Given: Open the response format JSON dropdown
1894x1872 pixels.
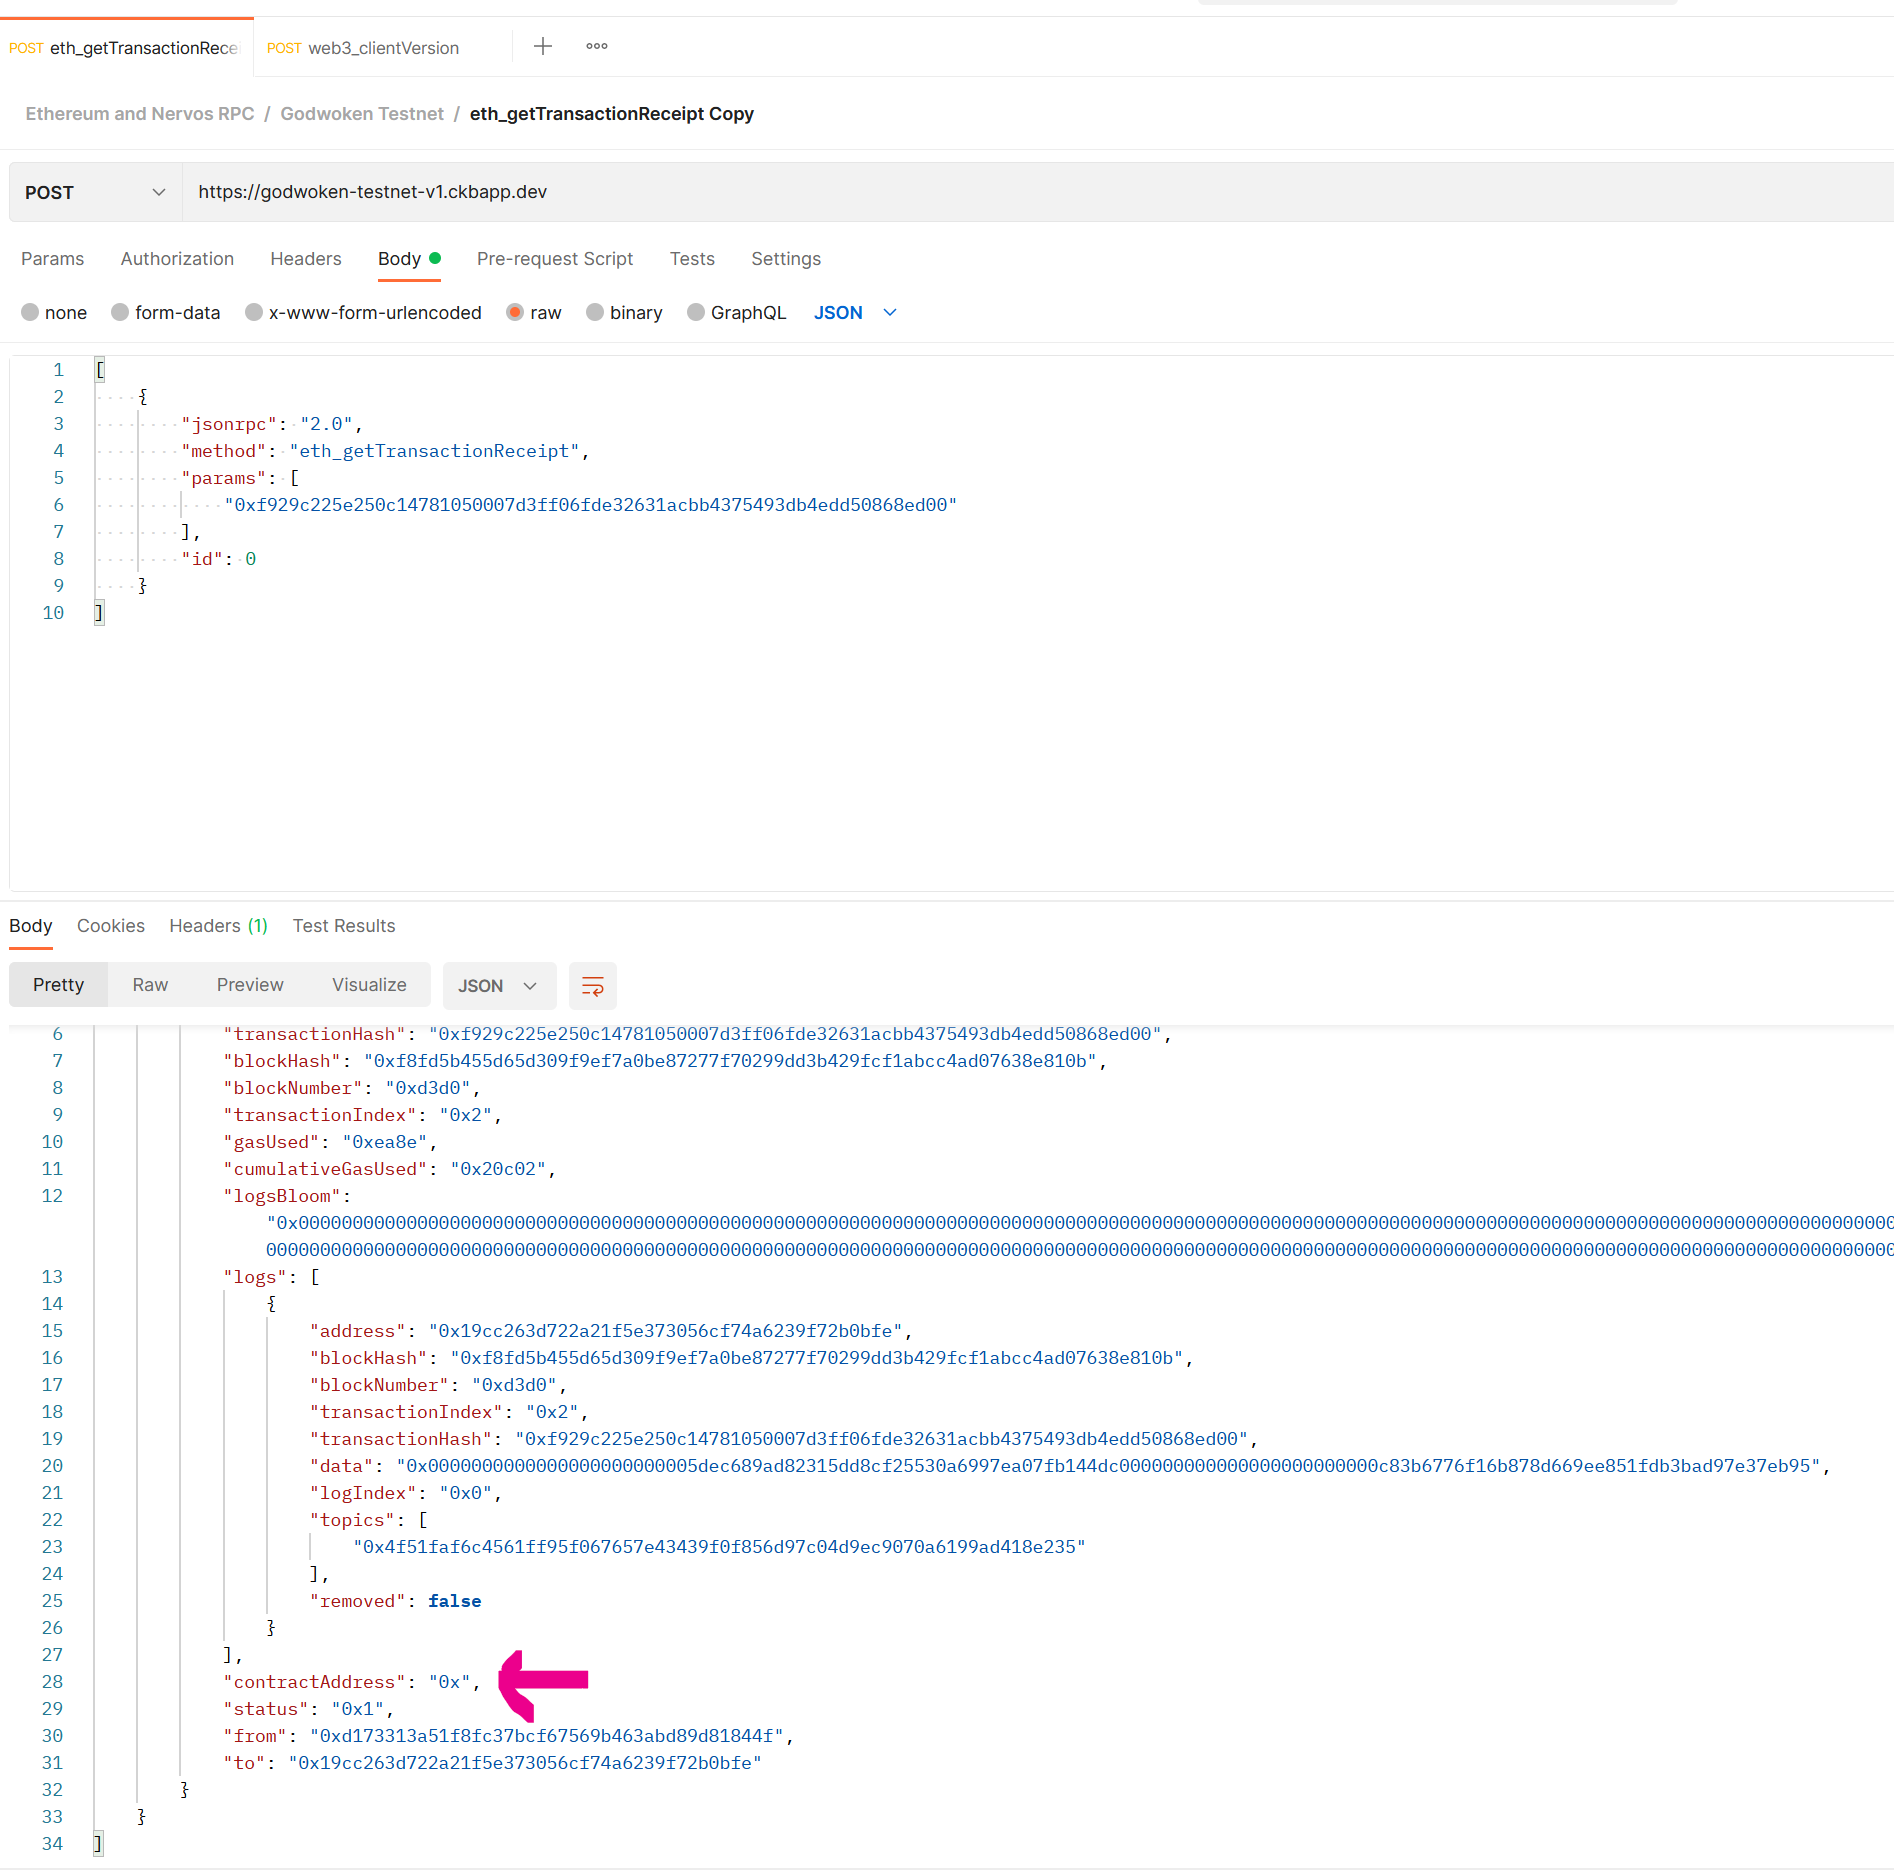Looking at the screenshot, I should pos(499,985).
